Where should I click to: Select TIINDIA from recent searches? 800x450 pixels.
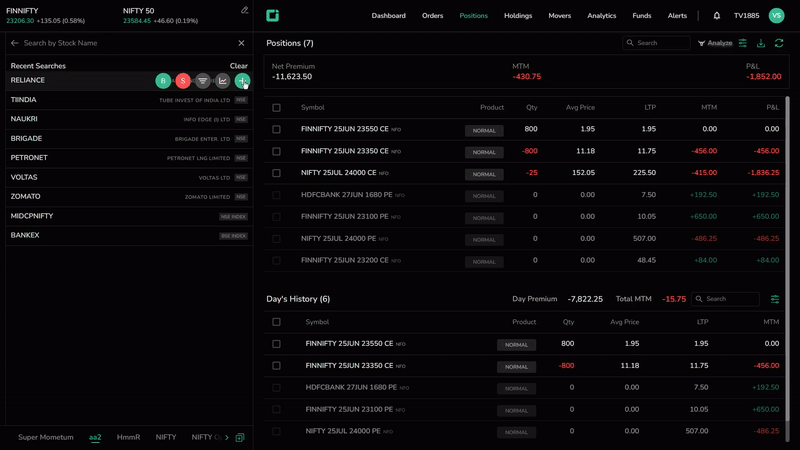pyautogui.click(x=129, y=100)
